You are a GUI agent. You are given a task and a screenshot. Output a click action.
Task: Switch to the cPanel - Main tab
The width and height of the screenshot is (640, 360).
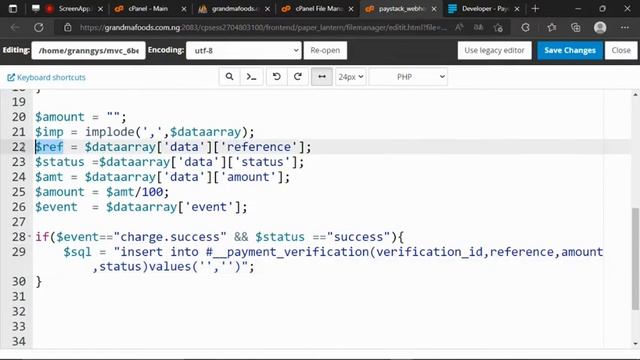pos(147,9)
